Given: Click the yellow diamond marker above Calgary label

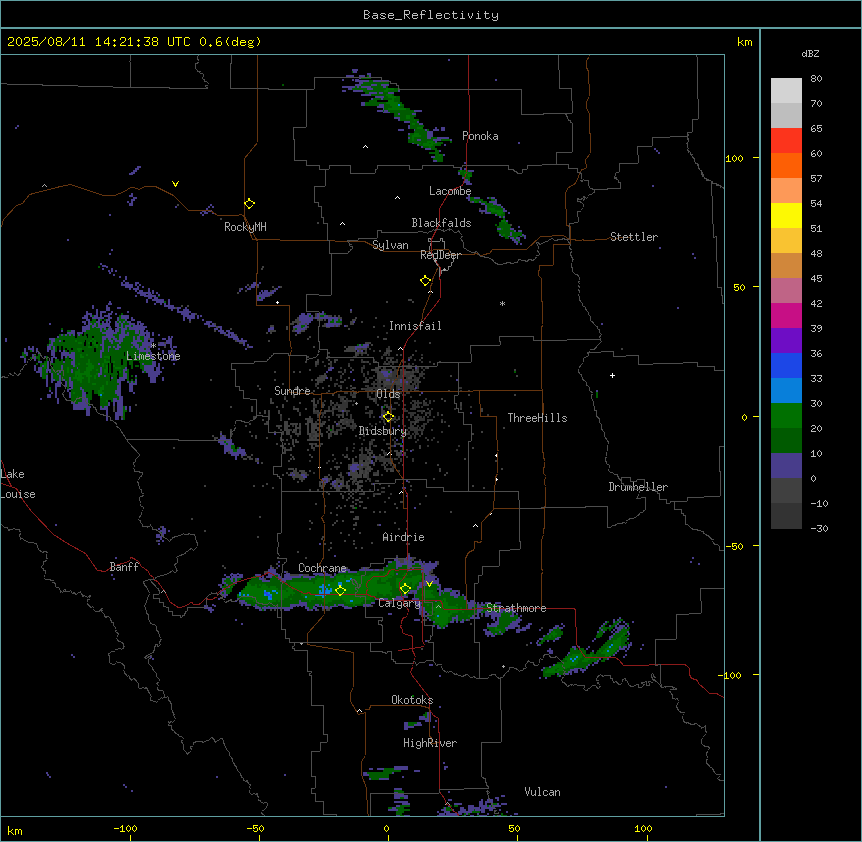Looking at the screenshot, I should point(405,589).
